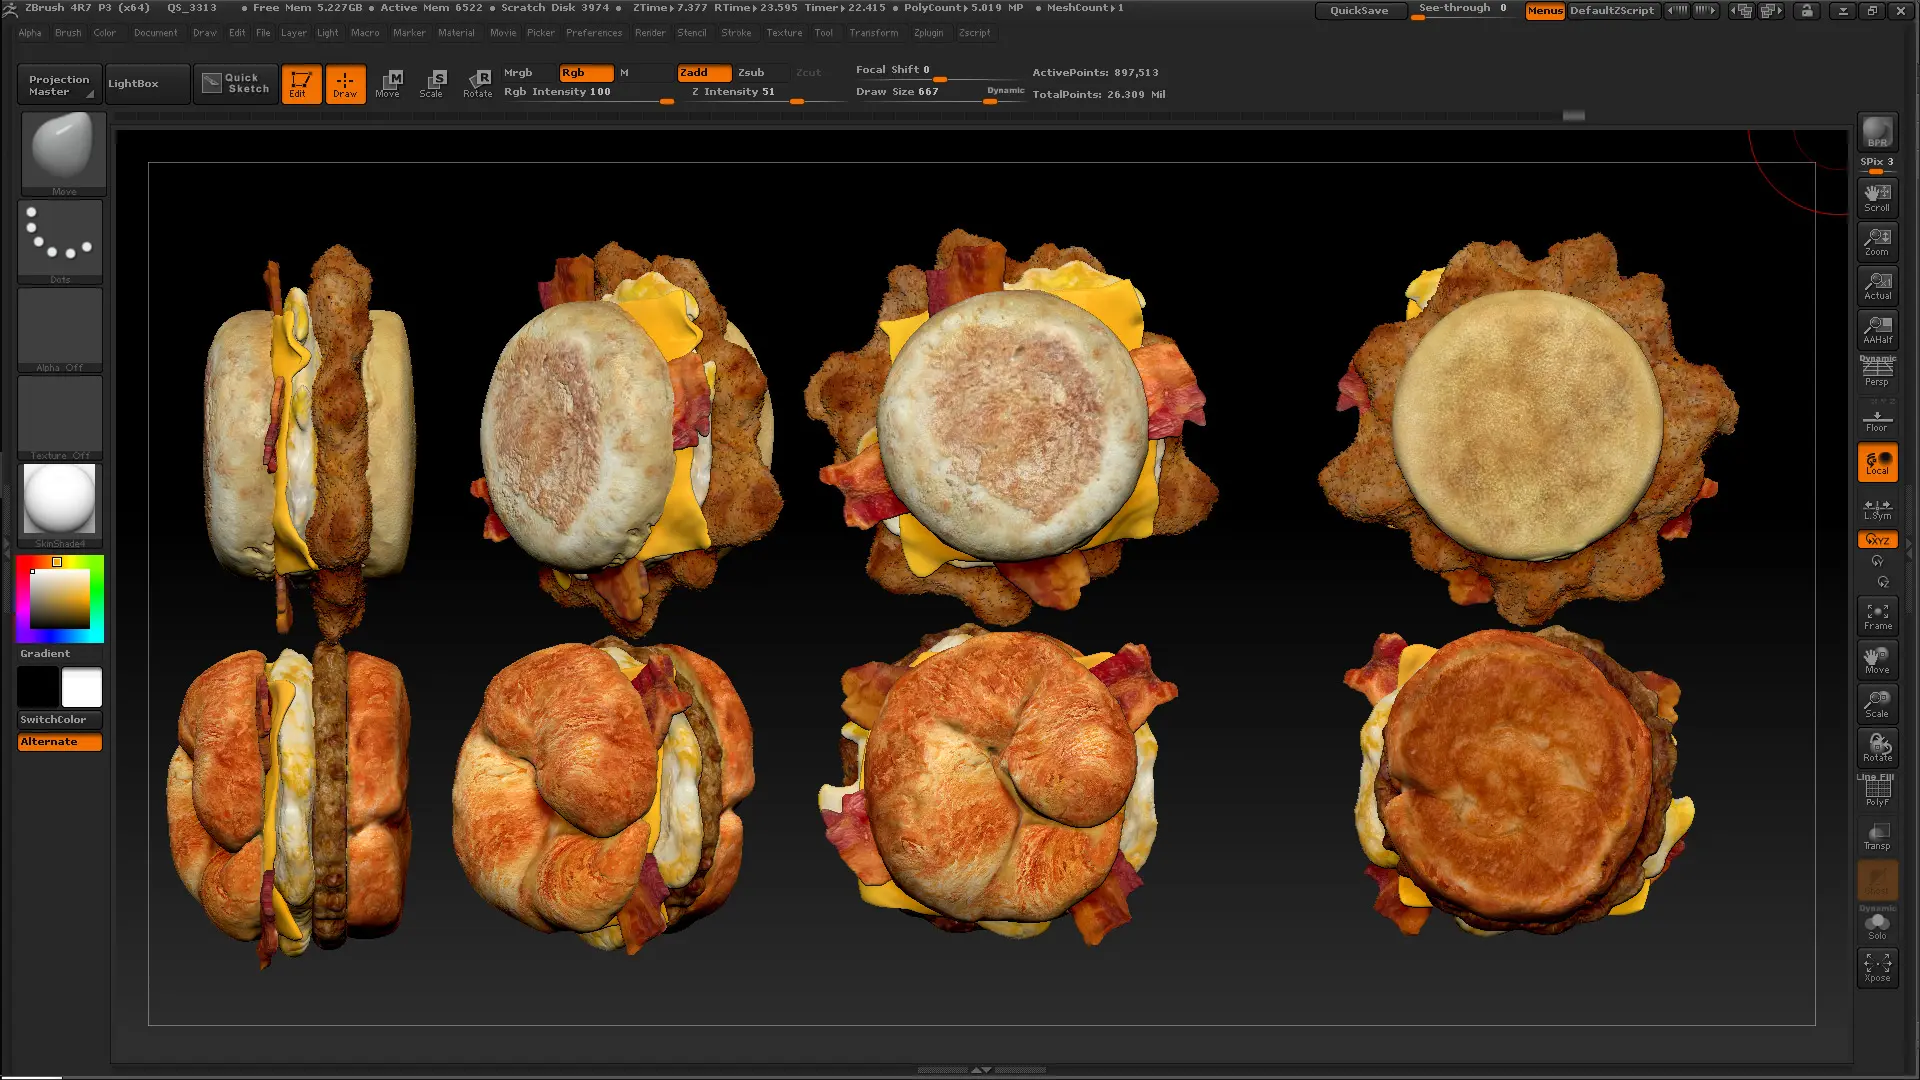This screenshot has width=1920, height=1080.
Task: Adjust the See-through slider
Action: tap(1465, 10)
